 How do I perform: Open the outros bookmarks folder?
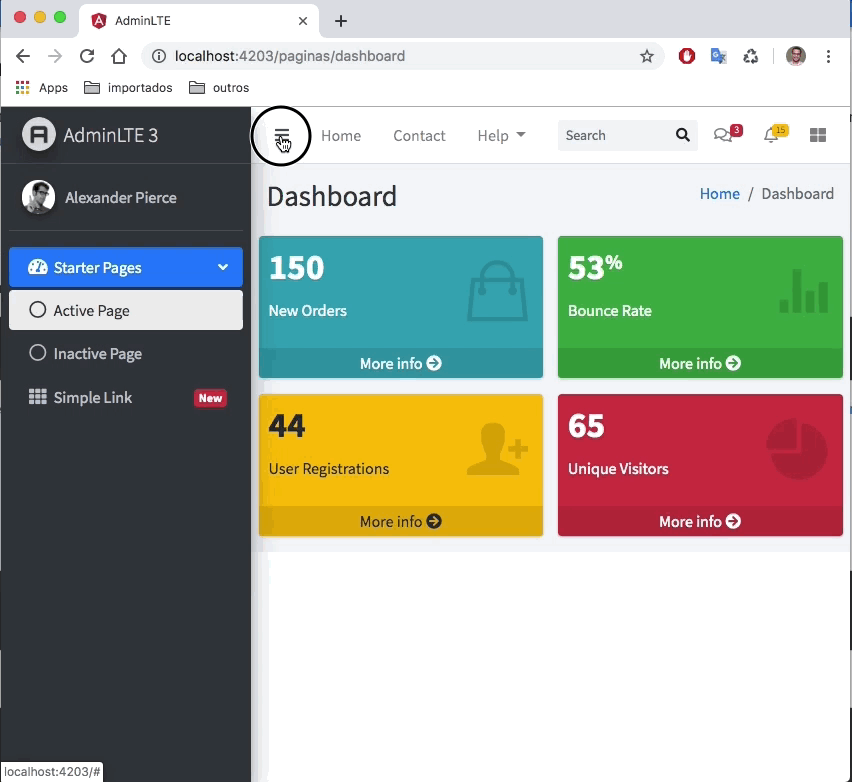coord(219,87)
